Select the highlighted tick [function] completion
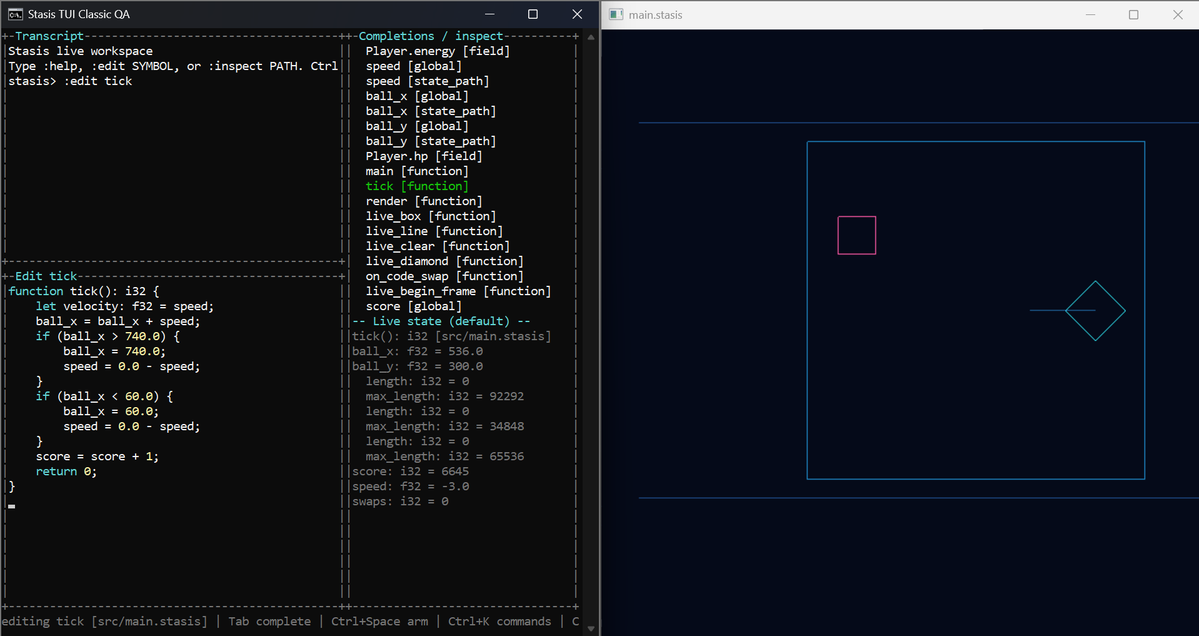 [417, 187]
